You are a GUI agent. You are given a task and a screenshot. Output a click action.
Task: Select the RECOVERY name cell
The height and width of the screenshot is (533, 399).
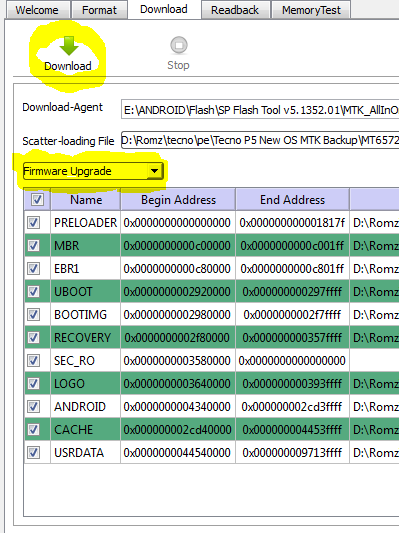(x=85, y=338)
